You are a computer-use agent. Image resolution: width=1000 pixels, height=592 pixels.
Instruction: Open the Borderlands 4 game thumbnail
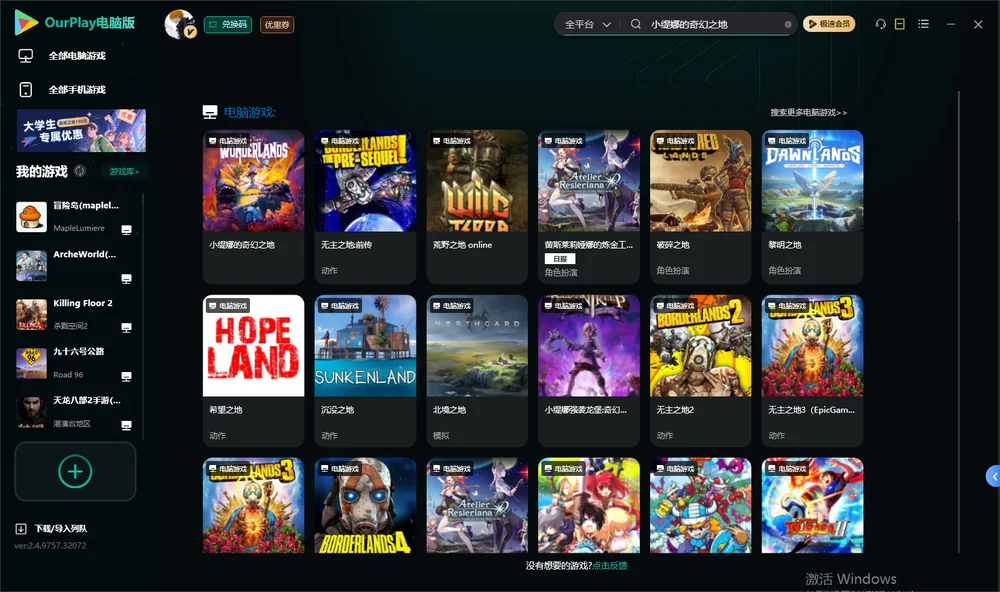pyautogui.click(x=365, y=505)
